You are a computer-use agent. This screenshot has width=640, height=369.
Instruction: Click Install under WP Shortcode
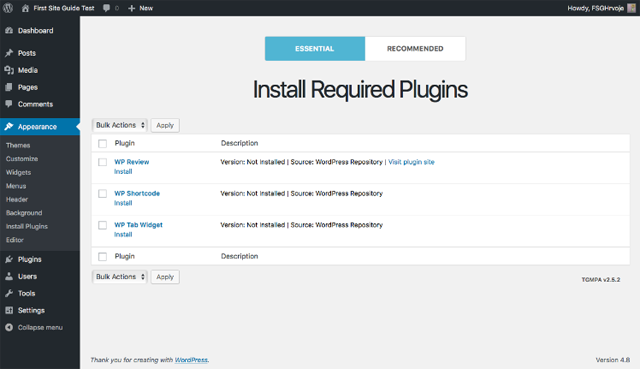(x=123, y=203)
